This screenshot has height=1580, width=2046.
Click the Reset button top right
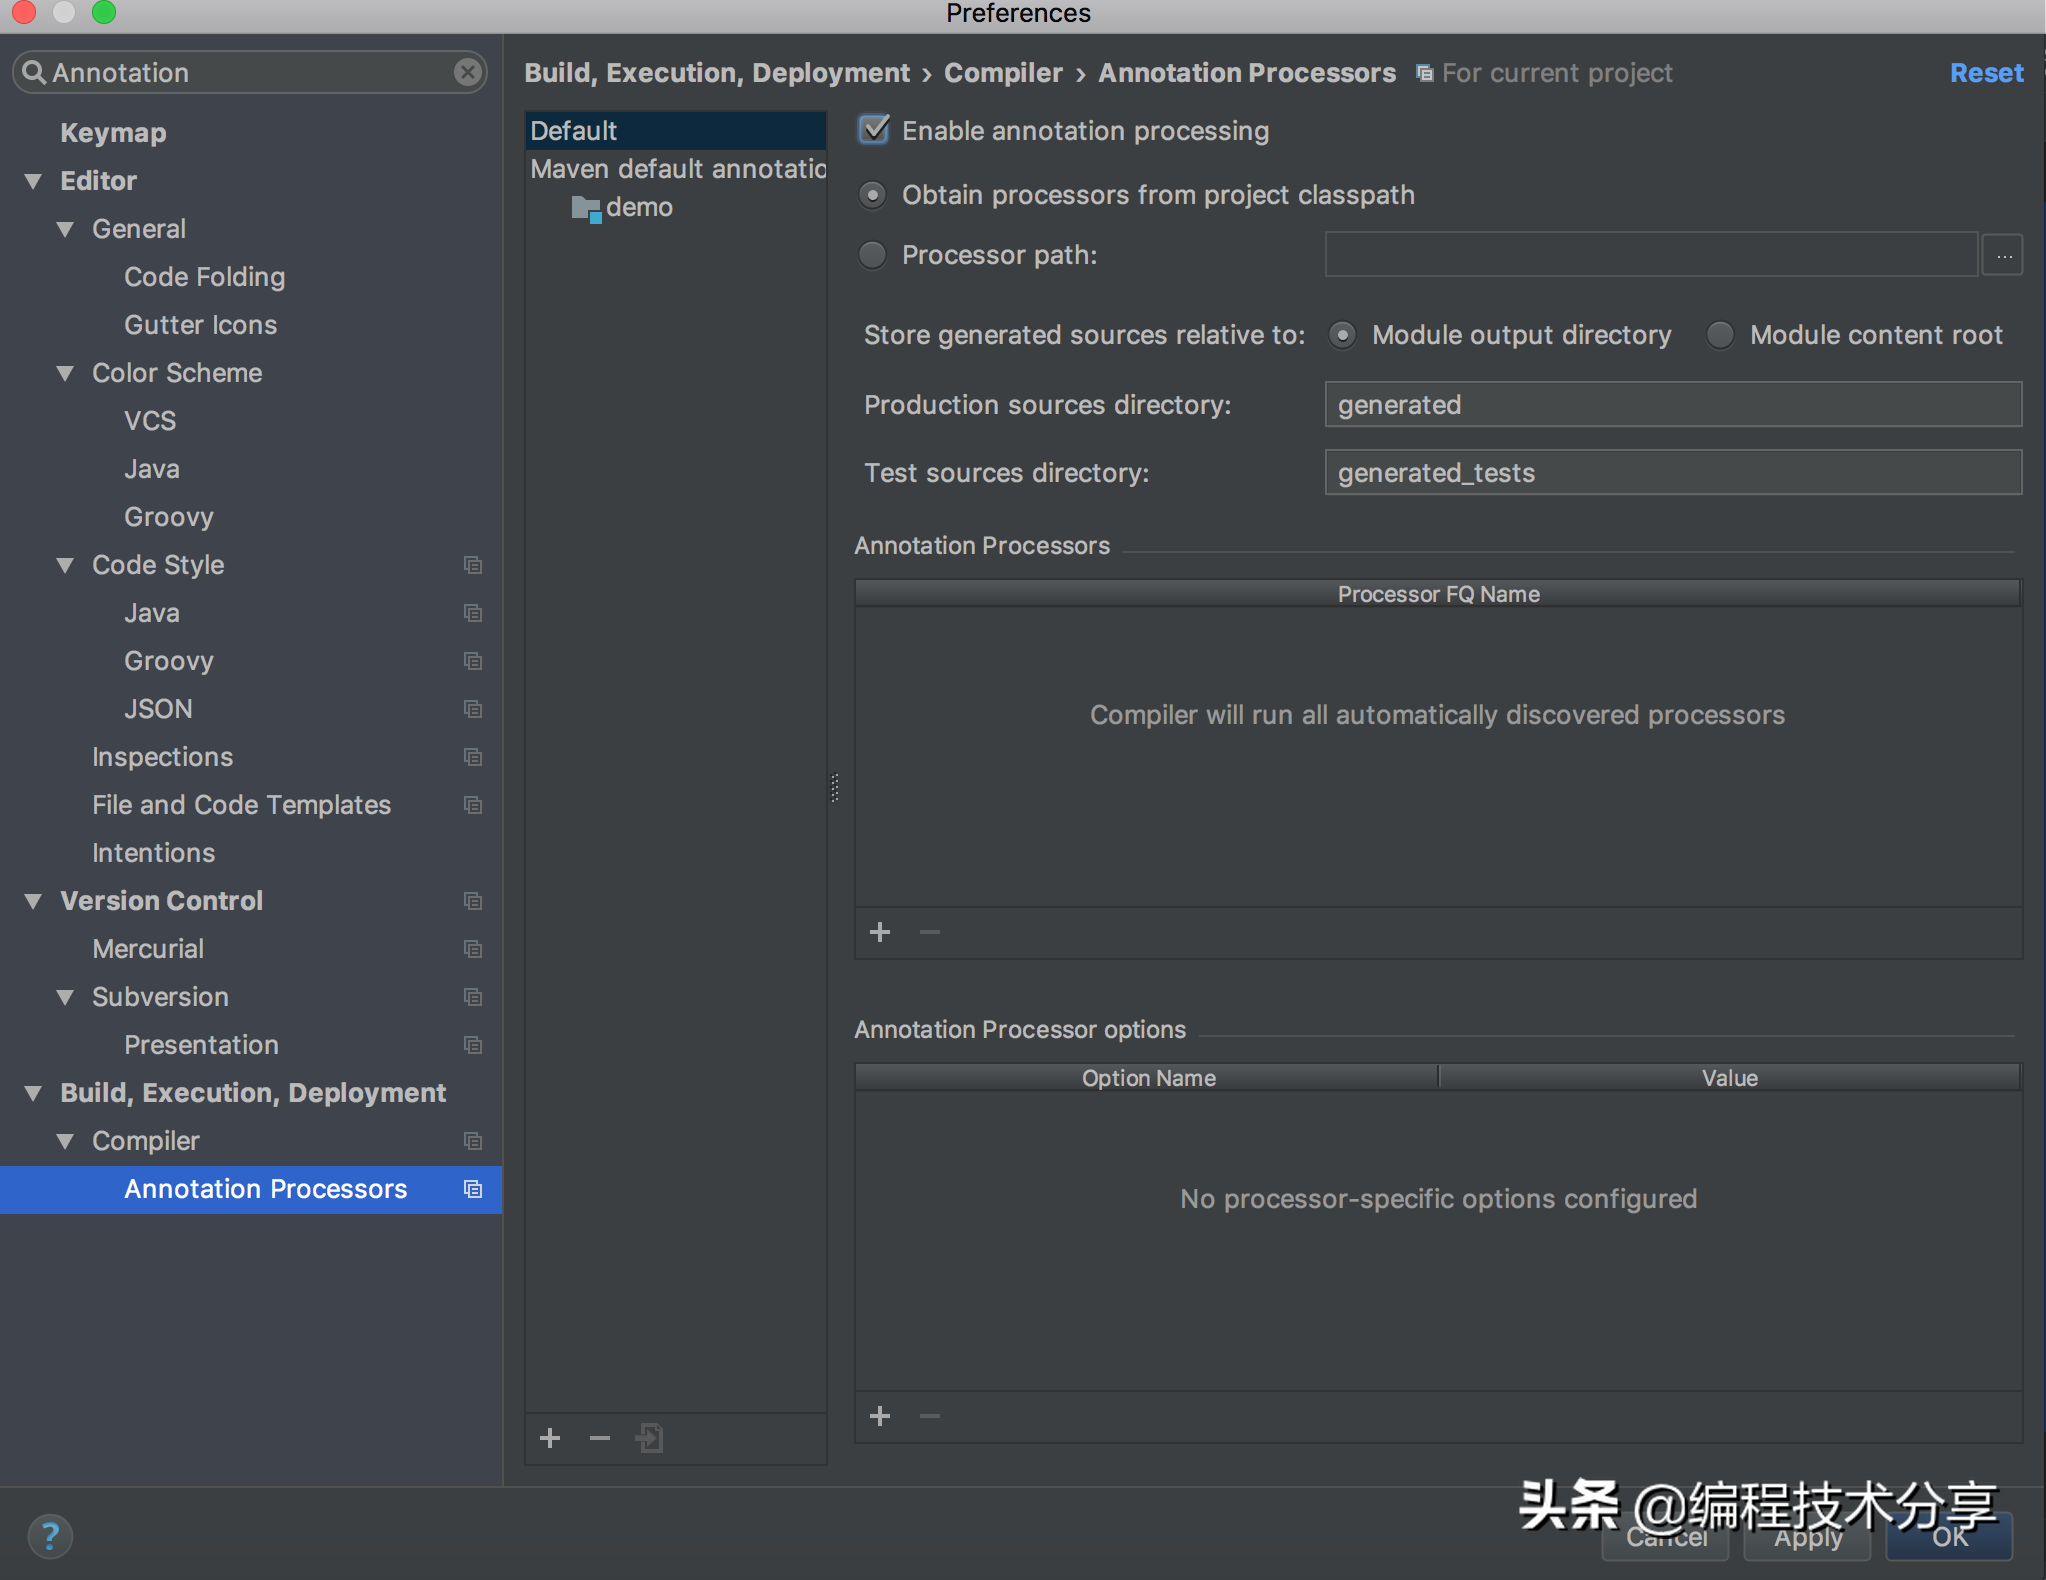click(x=1986, y=71)
